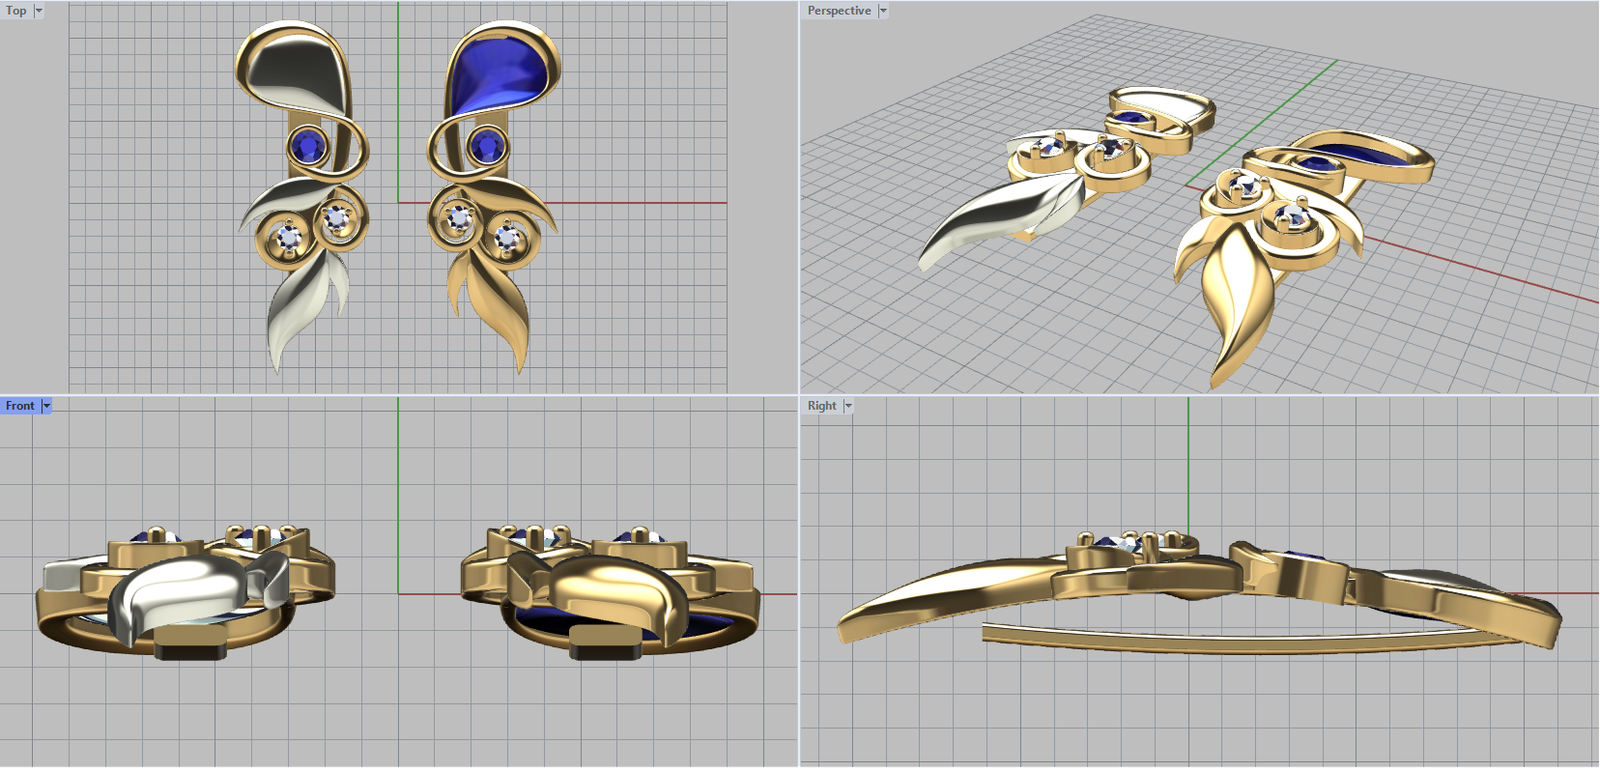The image size is (1600, 772).
Task: Click the Perspective viewport title label
Action: tap(838, 11)
